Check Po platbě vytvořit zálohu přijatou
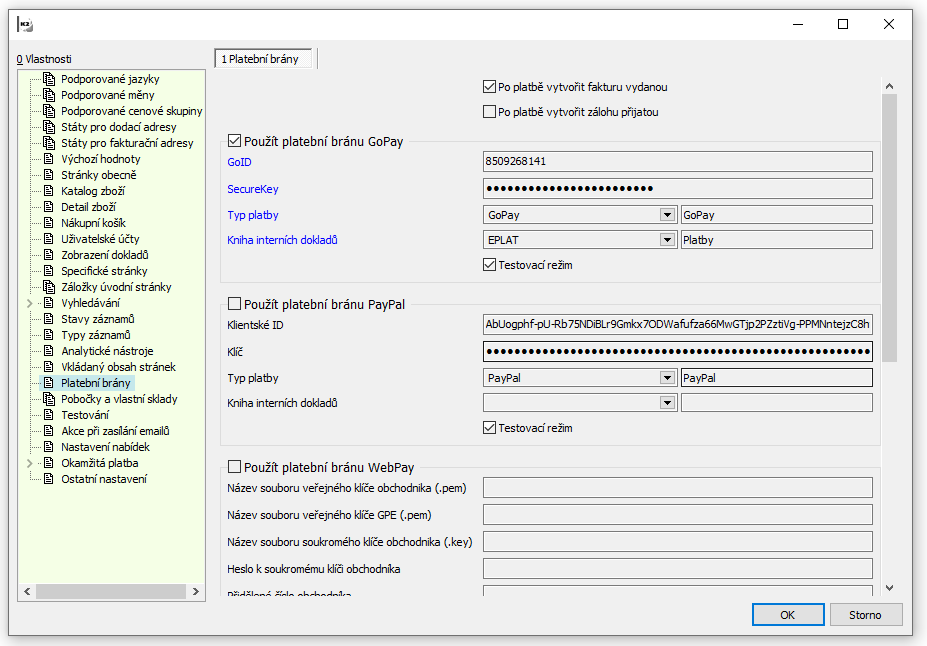 click(x=489, y=112)
